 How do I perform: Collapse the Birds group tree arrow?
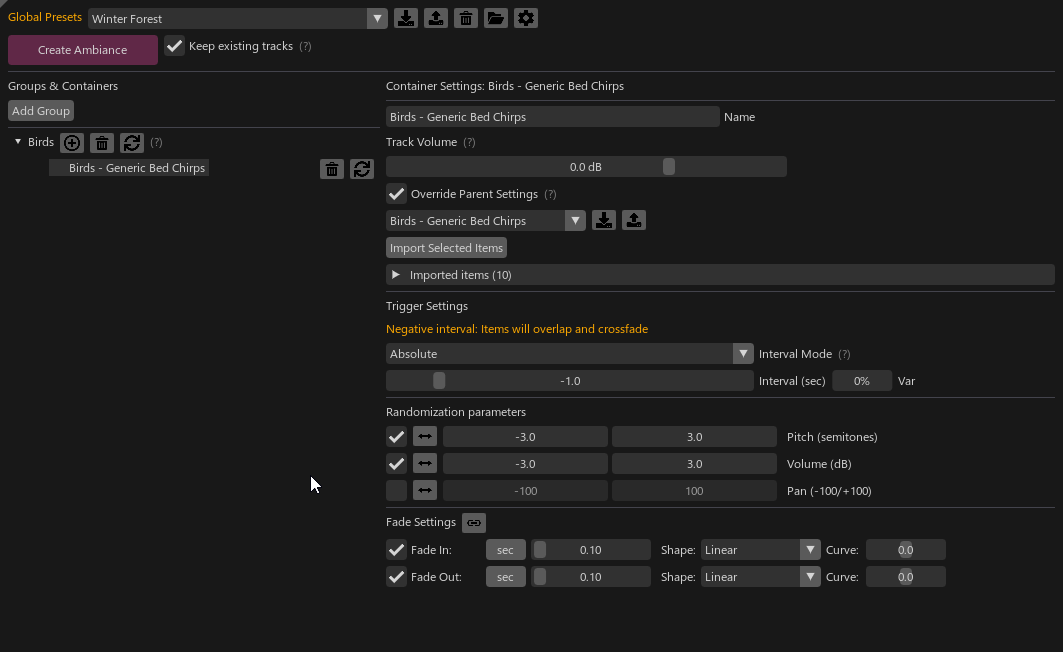18,142
